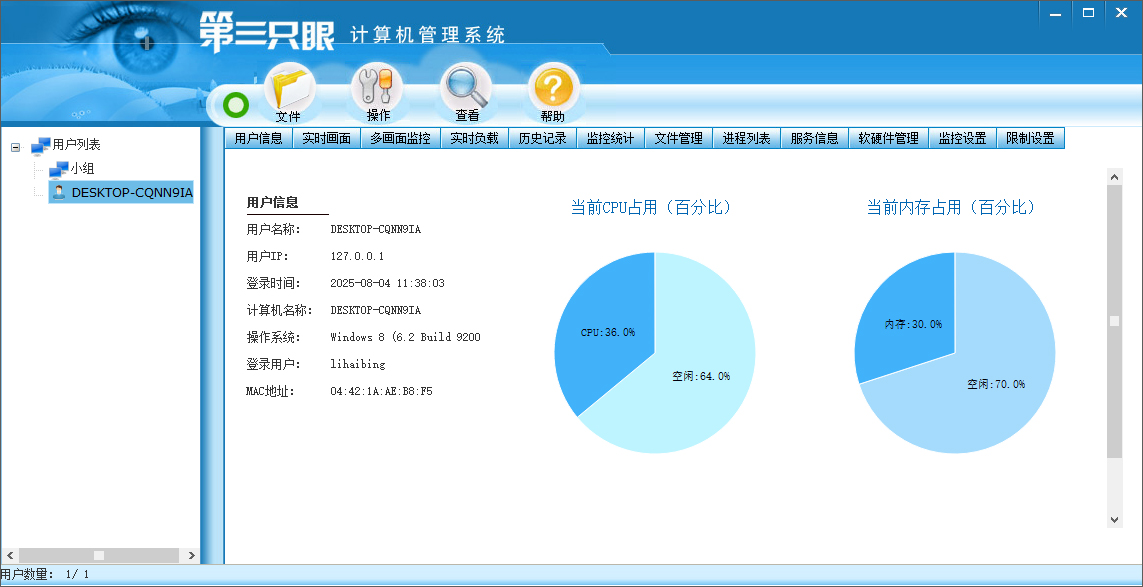Open the 进程列表 tab
This screenshot has width=1143, height=587.
click(744, 137)
